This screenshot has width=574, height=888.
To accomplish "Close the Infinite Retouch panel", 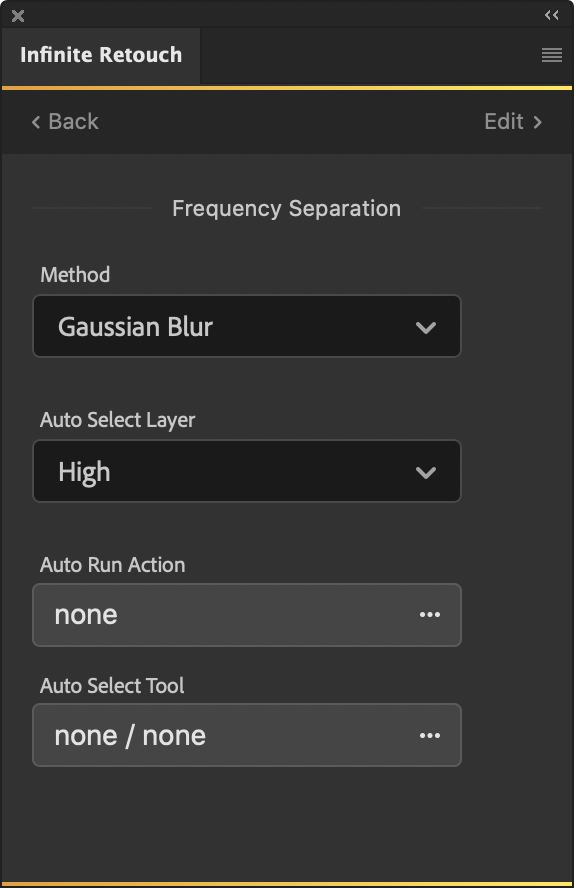I will pos(18,16).
